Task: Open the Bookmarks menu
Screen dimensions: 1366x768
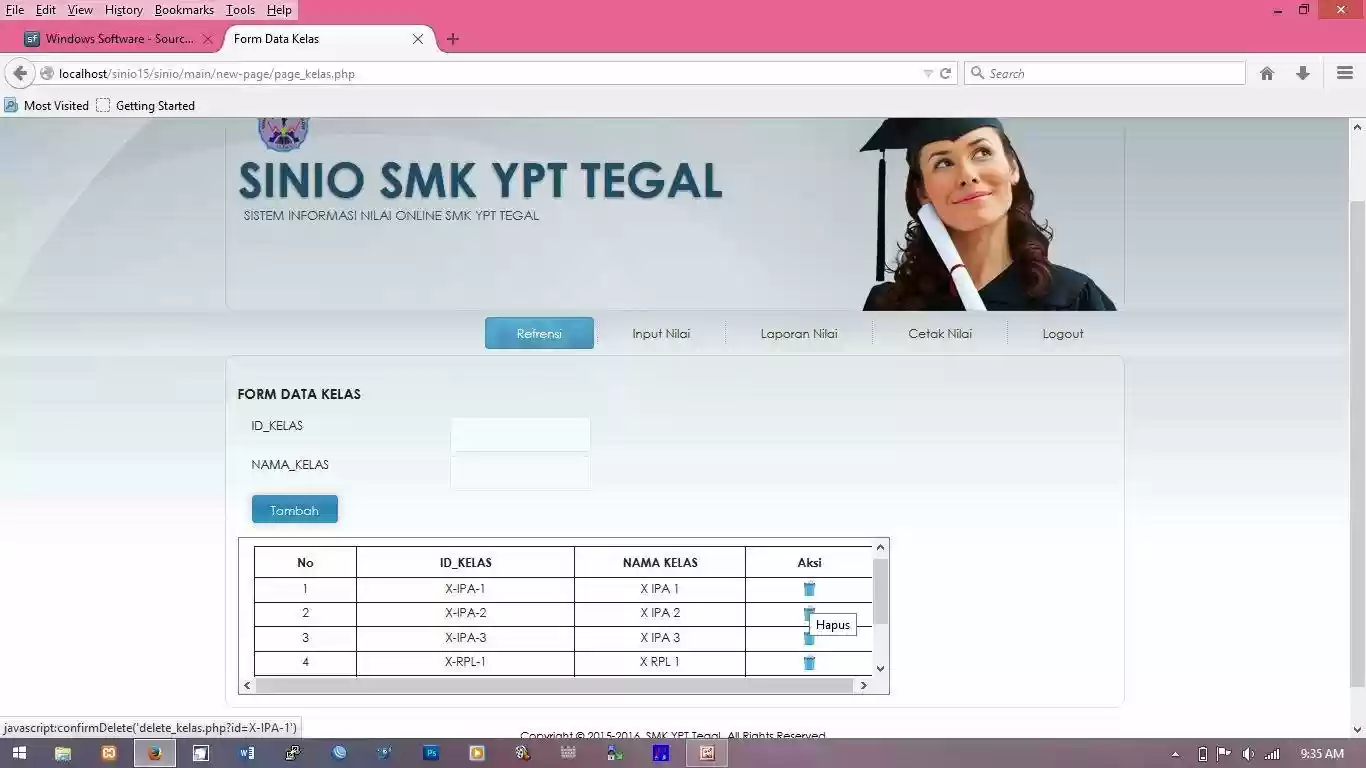Action: (184, 10)
